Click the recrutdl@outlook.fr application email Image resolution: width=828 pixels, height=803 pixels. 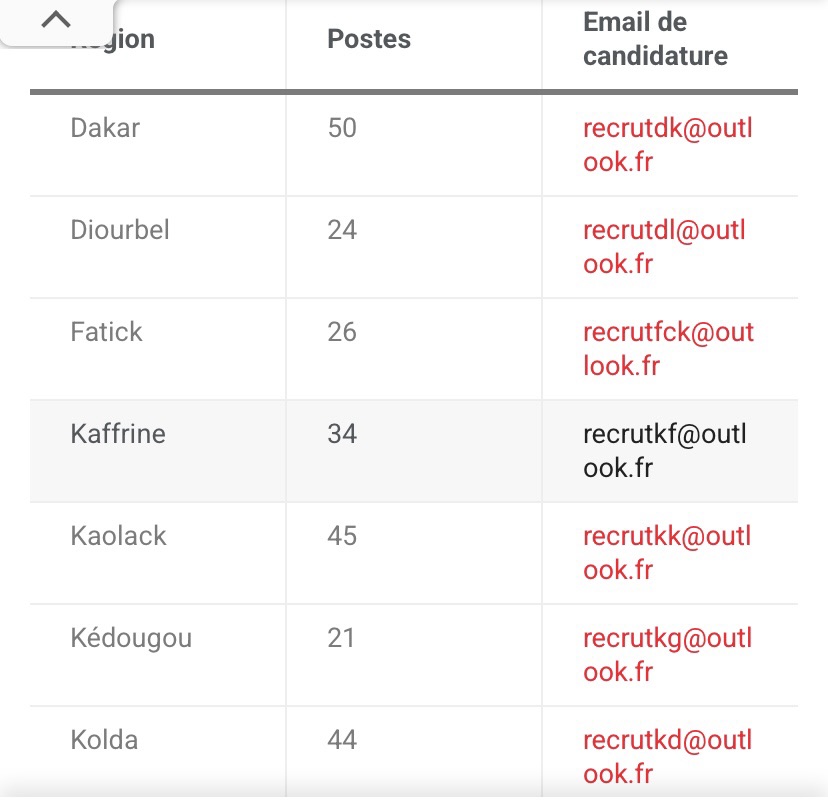(x=664, y=247)
